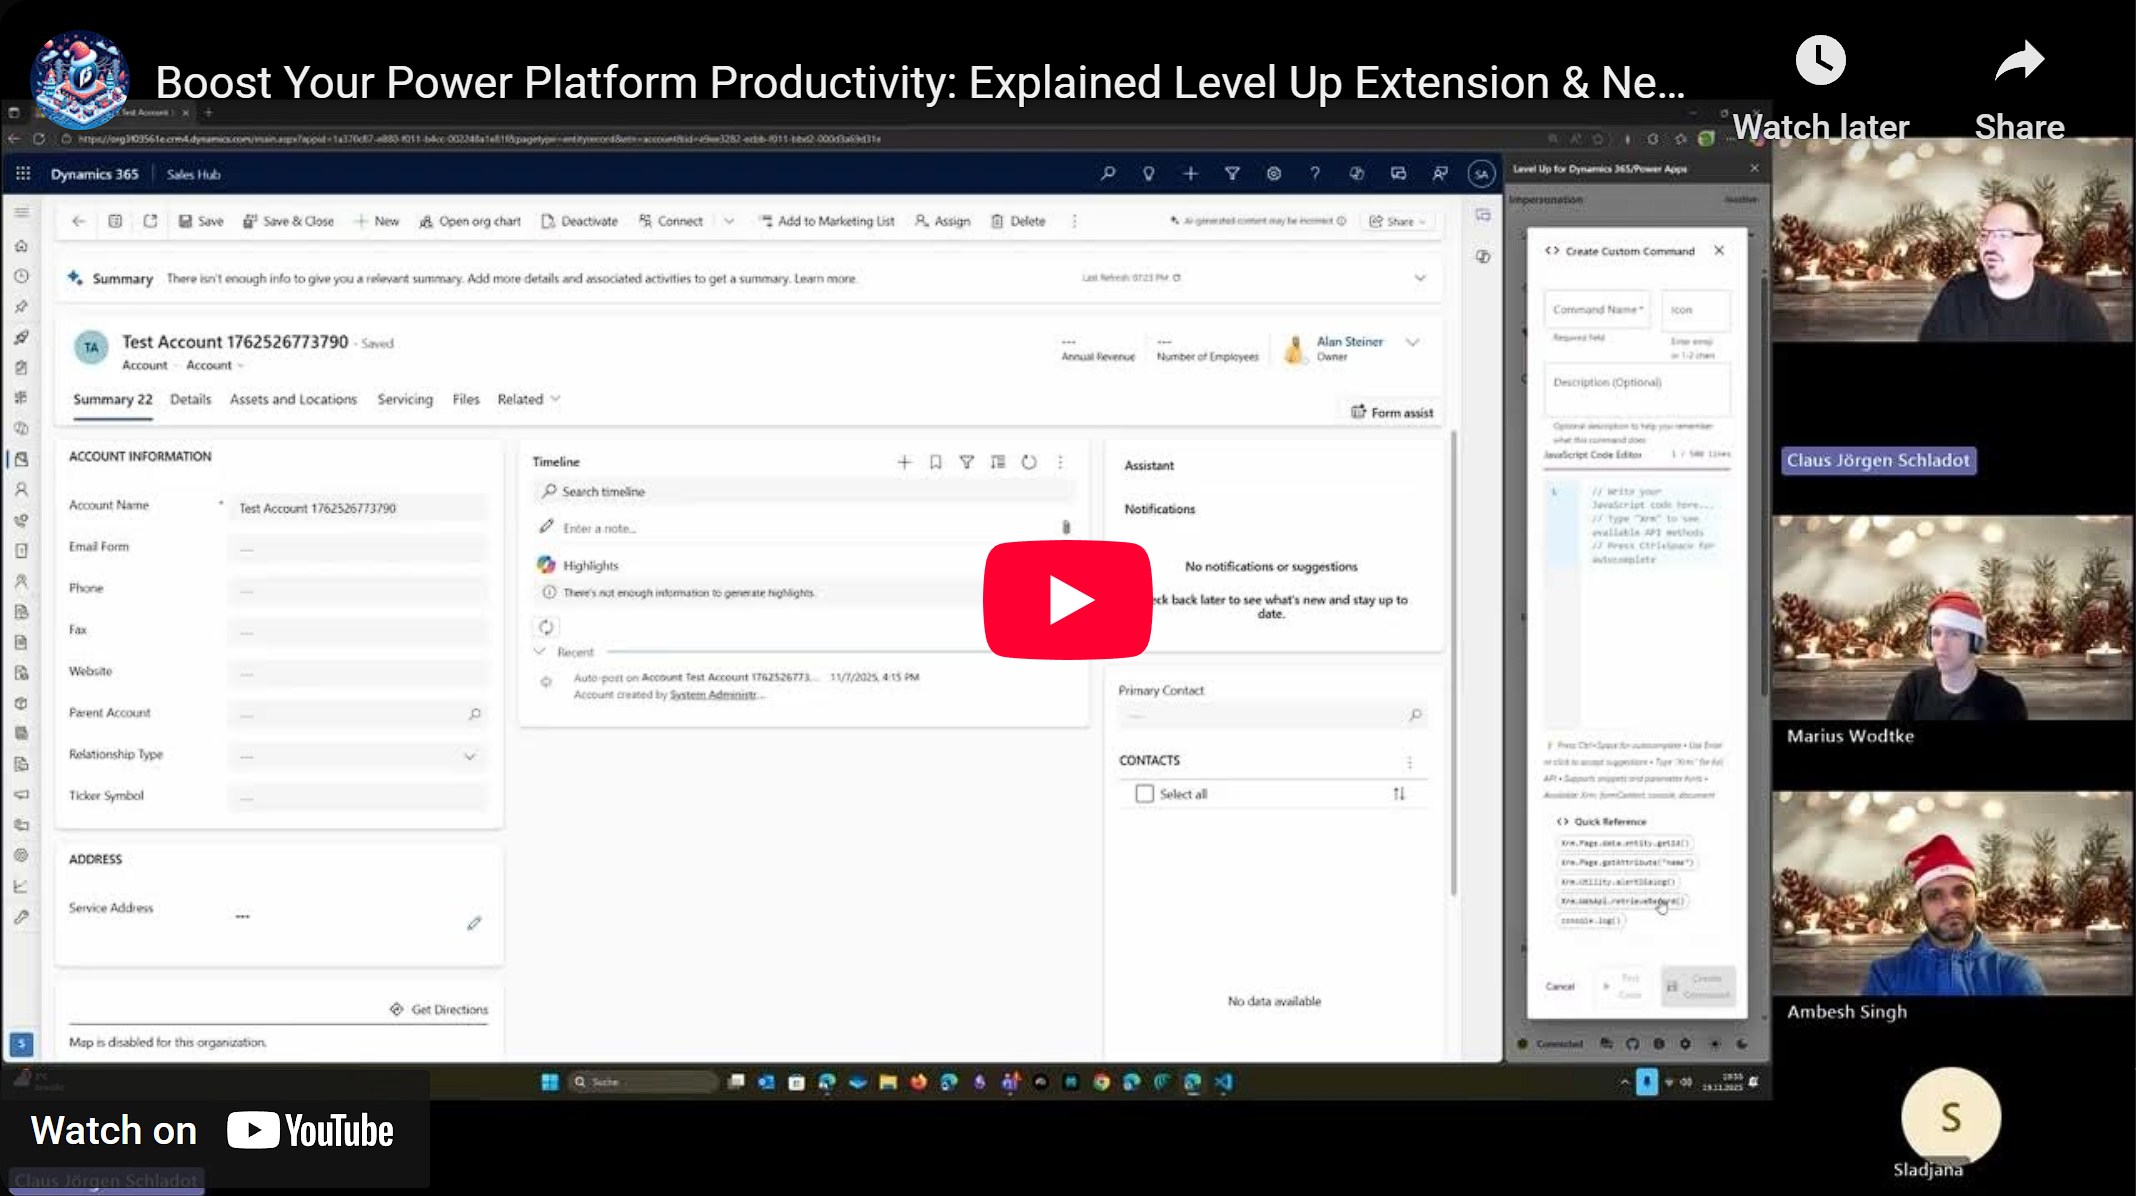Click Watch on YouTube link
This screenshot has height=1196, width=2136.
coord(213,1131)
